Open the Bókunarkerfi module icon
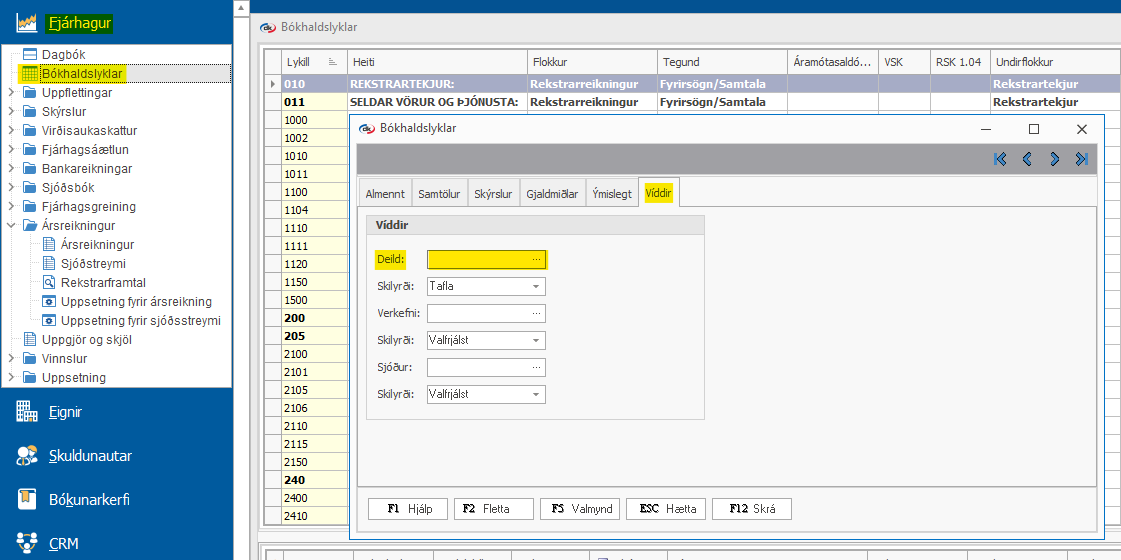This screenshot has height=560, width=1121. click(x=27, y=499)
